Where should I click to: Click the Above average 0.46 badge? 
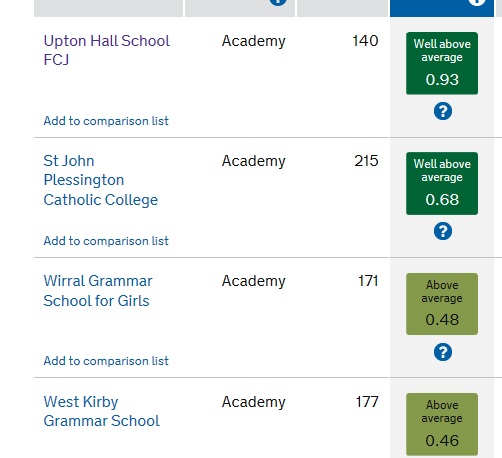coord(442,424)
